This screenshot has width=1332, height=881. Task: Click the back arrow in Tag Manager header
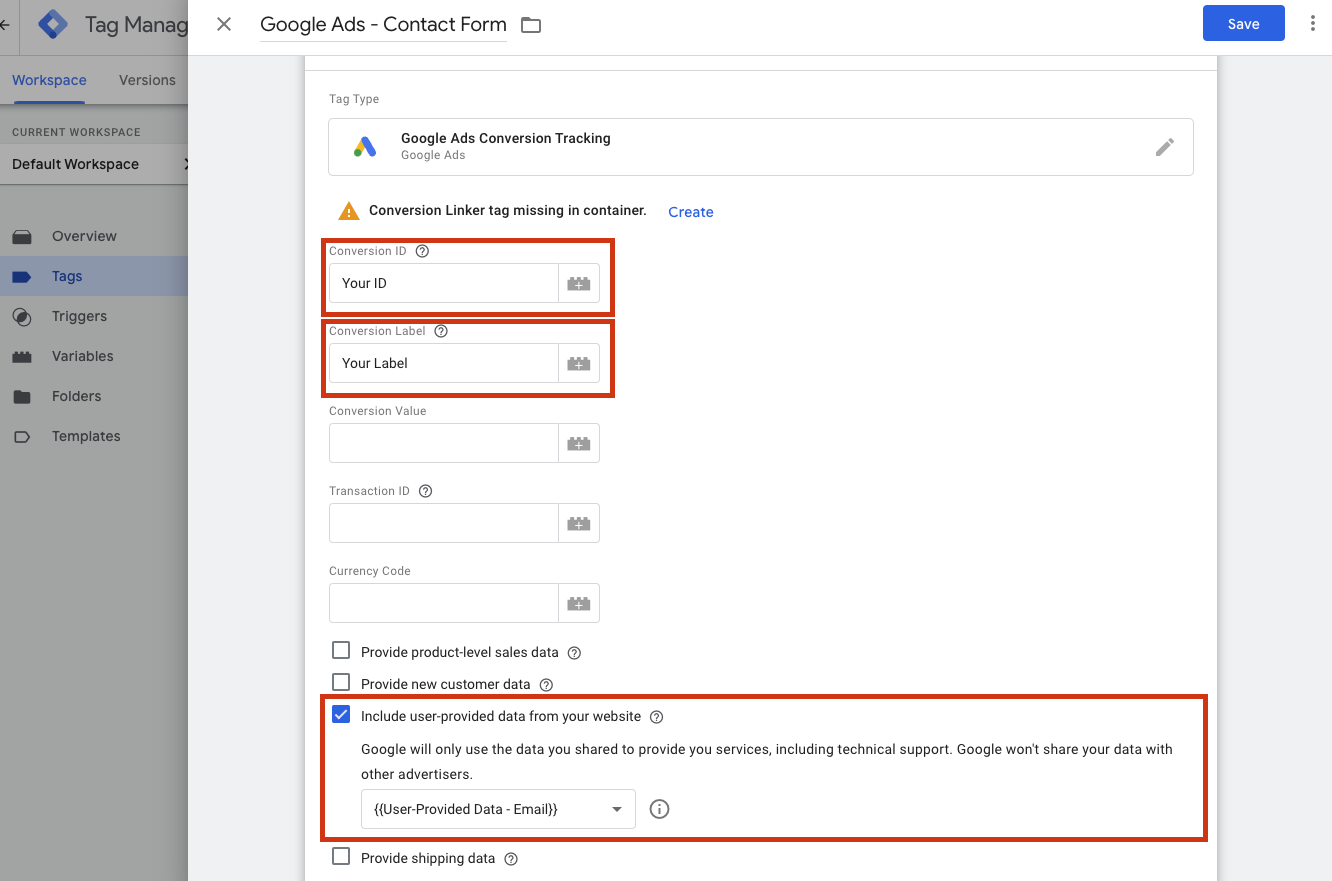pyautogui.click(x=5, y=25)
